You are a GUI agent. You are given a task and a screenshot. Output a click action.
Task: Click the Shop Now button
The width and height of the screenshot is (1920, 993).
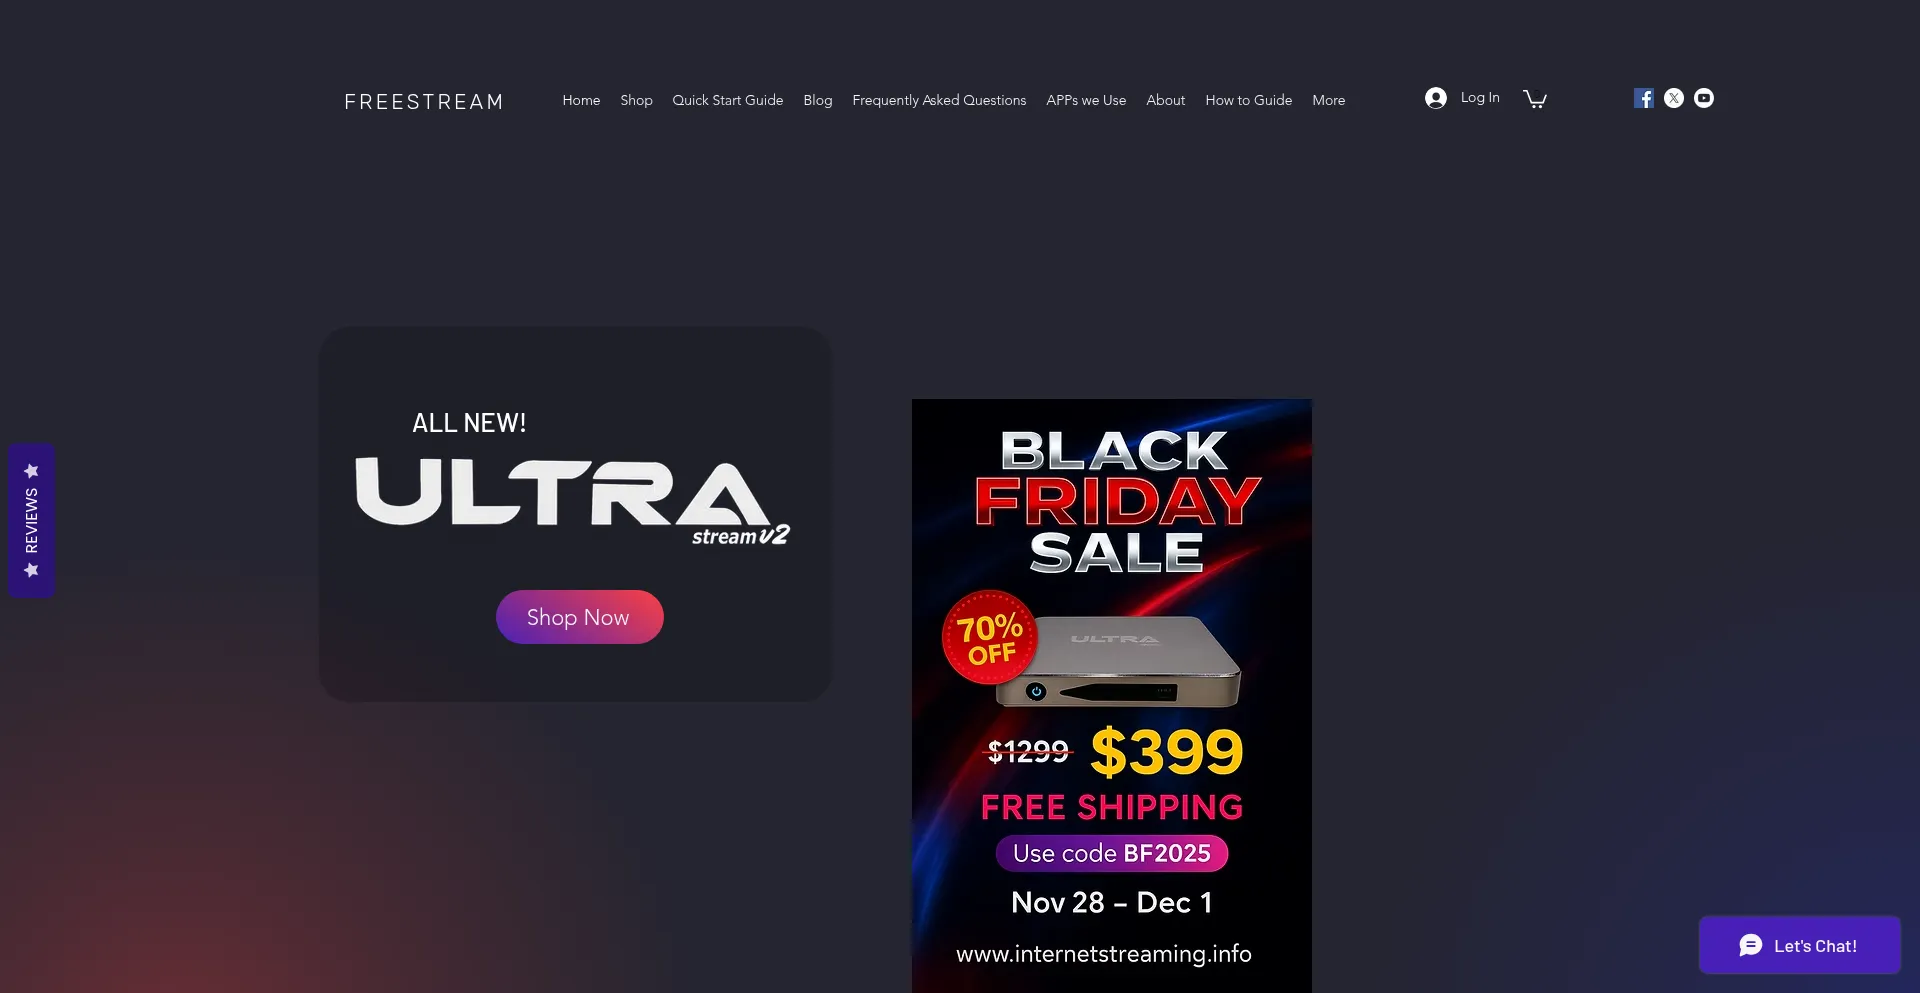coord(579,617)
